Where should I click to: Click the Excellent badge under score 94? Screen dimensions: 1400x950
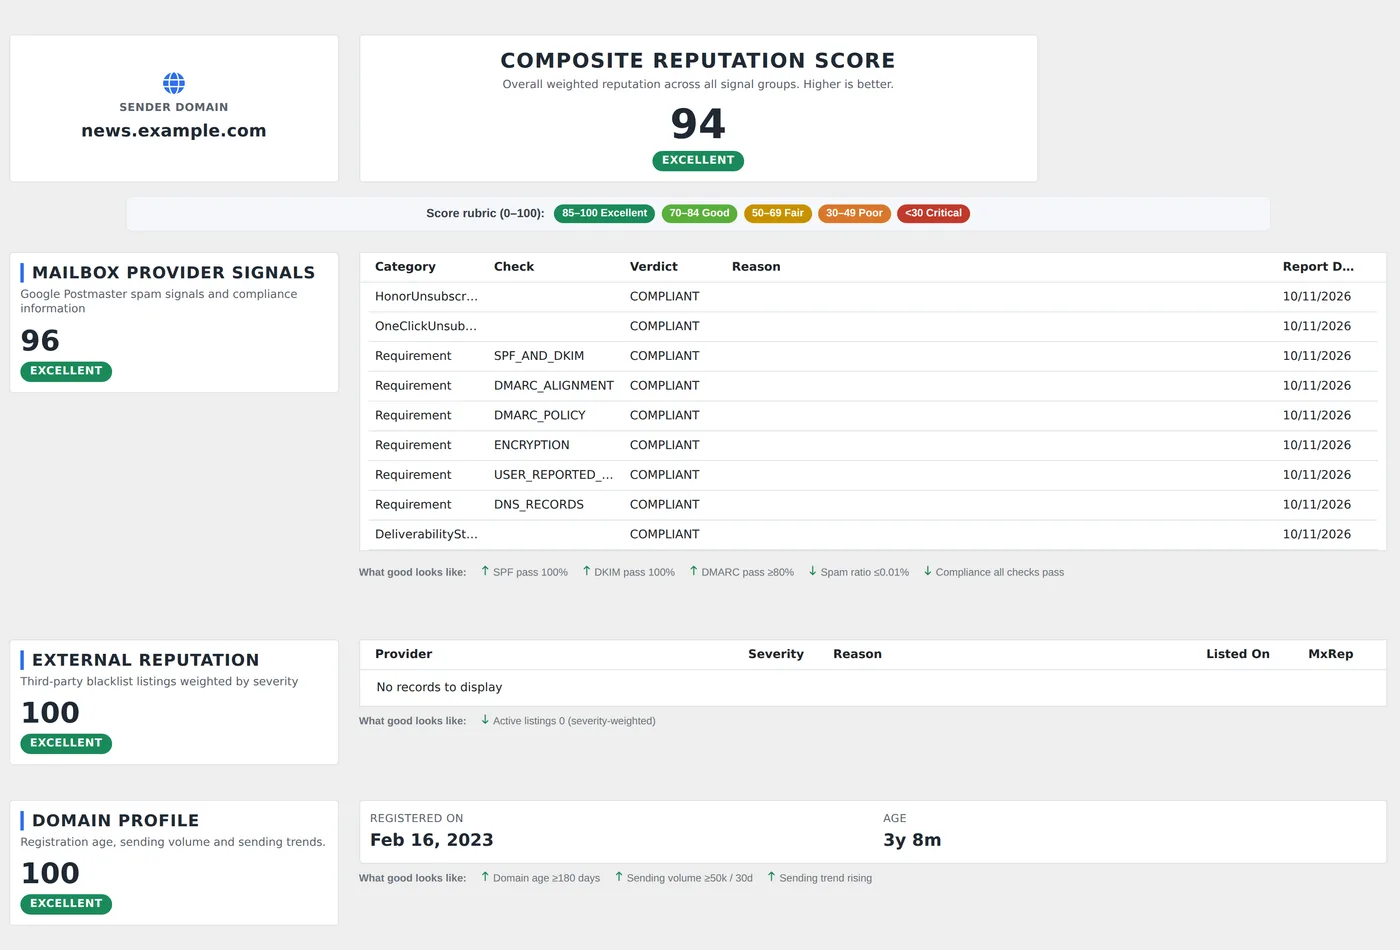698,160
